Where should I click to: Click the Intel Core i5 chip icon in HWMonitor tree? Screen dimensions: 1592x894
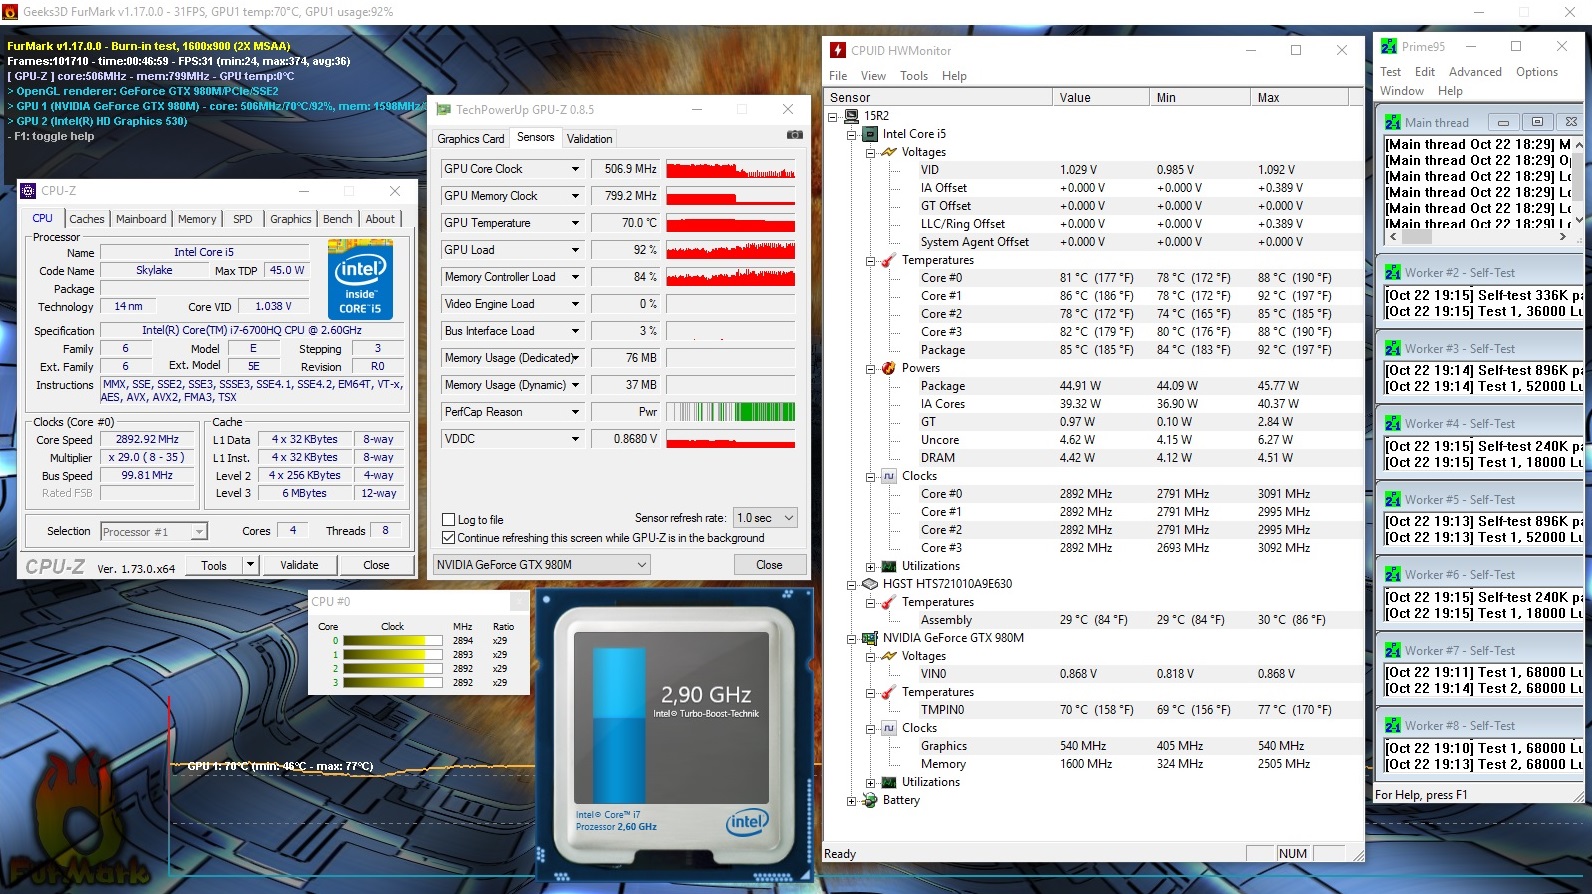(x=870, y=134)
